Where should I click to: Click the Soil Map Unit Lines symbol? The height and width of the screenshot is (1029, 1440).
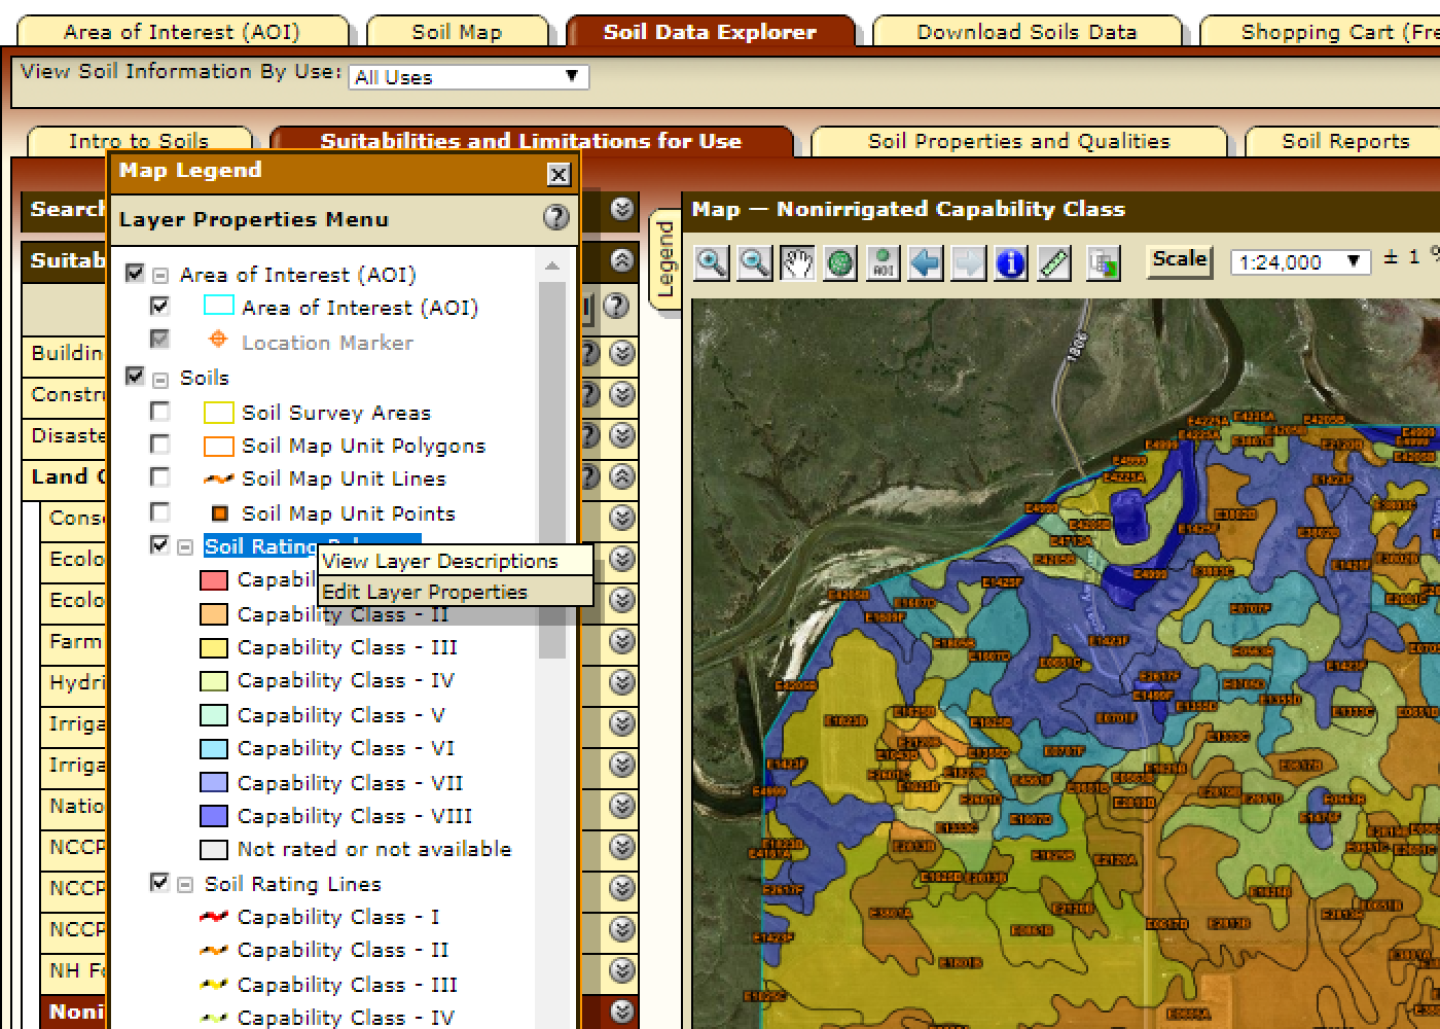pos(218,479)
